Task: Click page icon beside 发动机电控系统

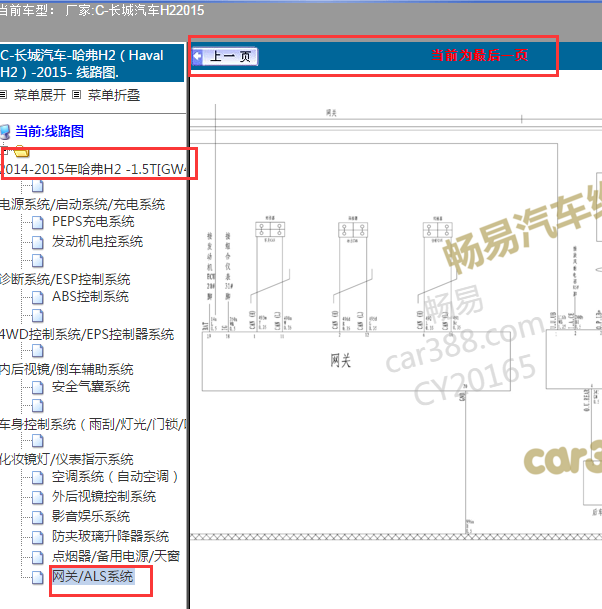Action: pyautogui.click(x=38, y=243)
